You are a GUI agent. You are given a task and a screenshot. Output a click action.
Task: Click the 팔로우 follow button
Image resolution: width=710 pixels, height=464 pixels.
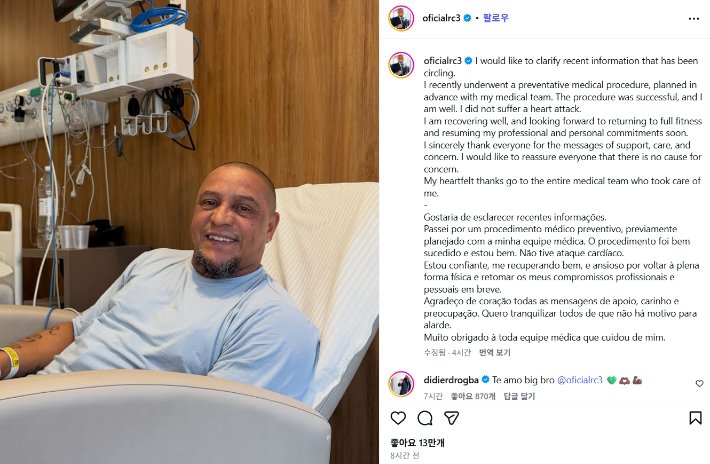coord(496,18)
